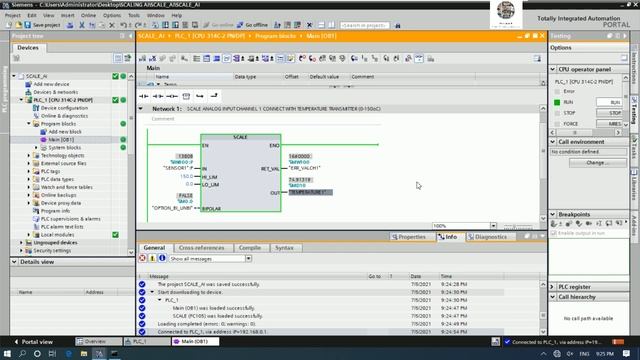Insert a normally closed contact instruction

[158, 96]
